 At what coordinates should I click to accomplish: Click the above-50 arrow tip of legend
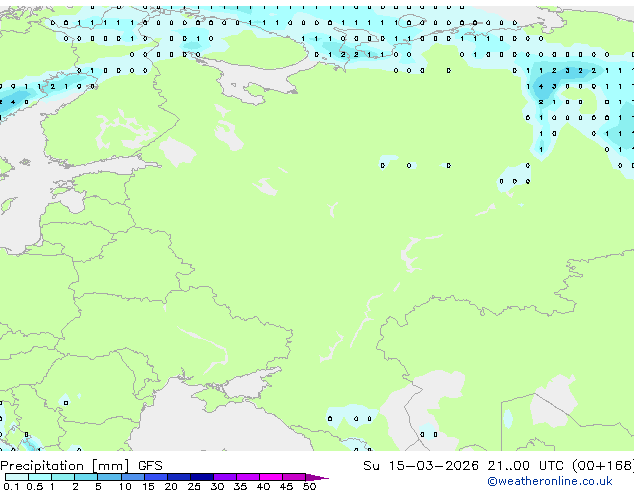click(317, 478)
